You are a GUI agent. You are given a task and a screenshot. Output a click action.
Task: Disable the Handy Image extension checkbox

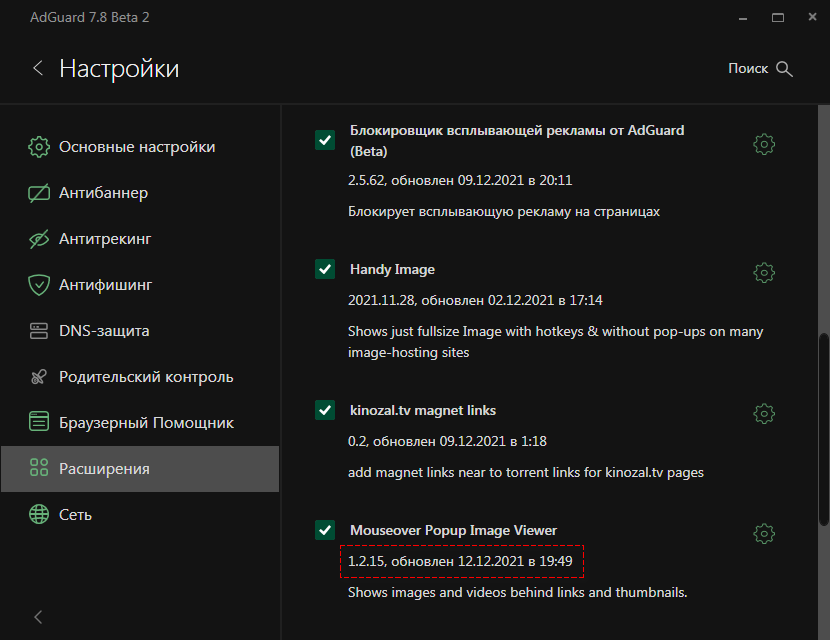pyautogui.click(x=324, y=269)
